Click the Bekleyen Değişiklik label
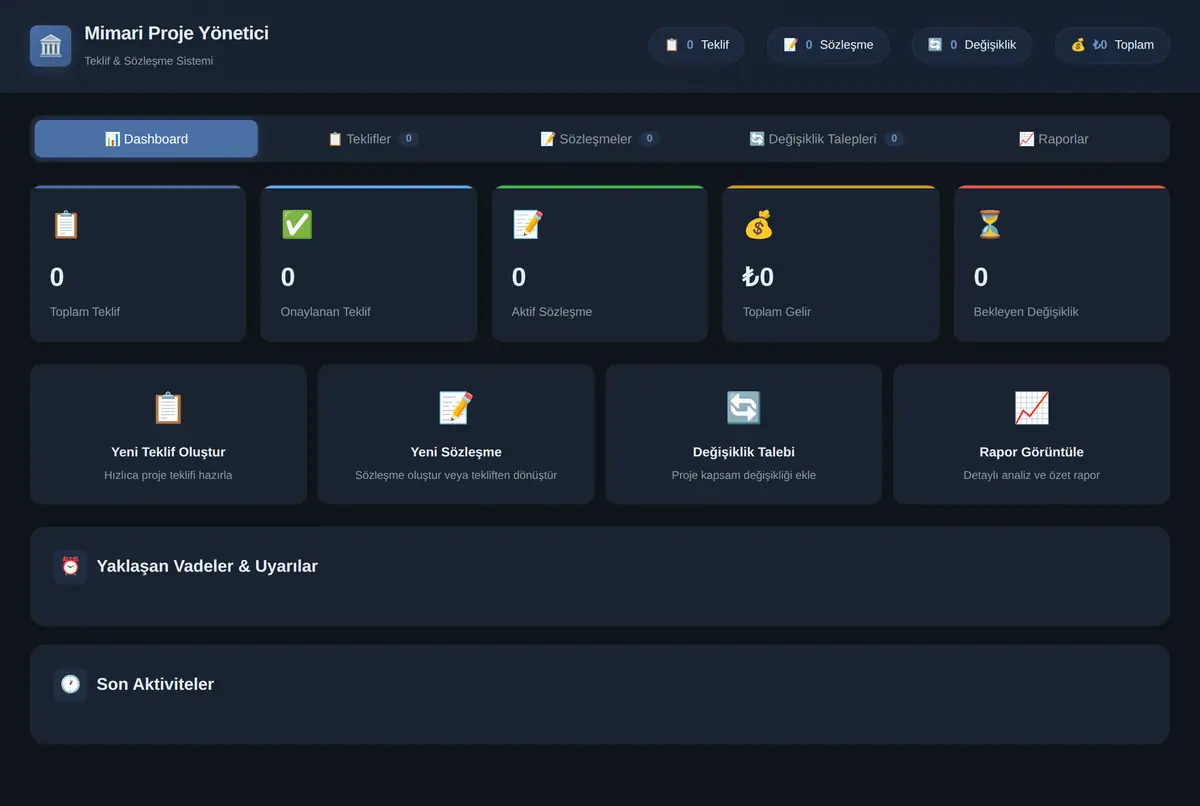This screenshot has height=806, width=1200. pyautogui.click(x=1026, y=312)
